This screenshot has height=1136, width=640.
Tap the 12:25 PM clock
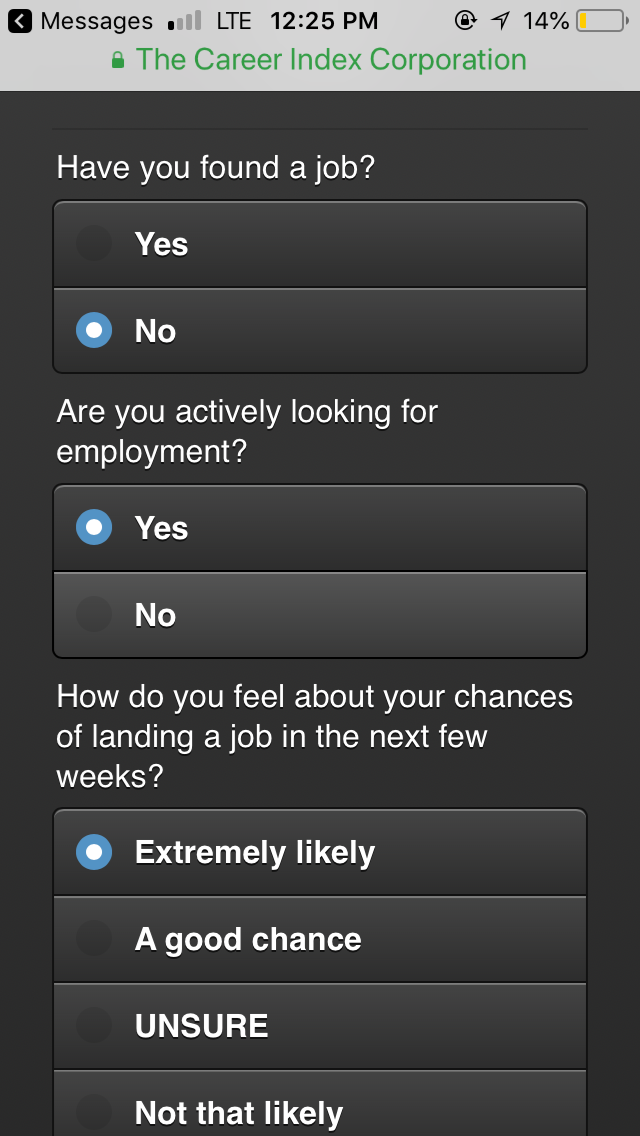point(324,20)
